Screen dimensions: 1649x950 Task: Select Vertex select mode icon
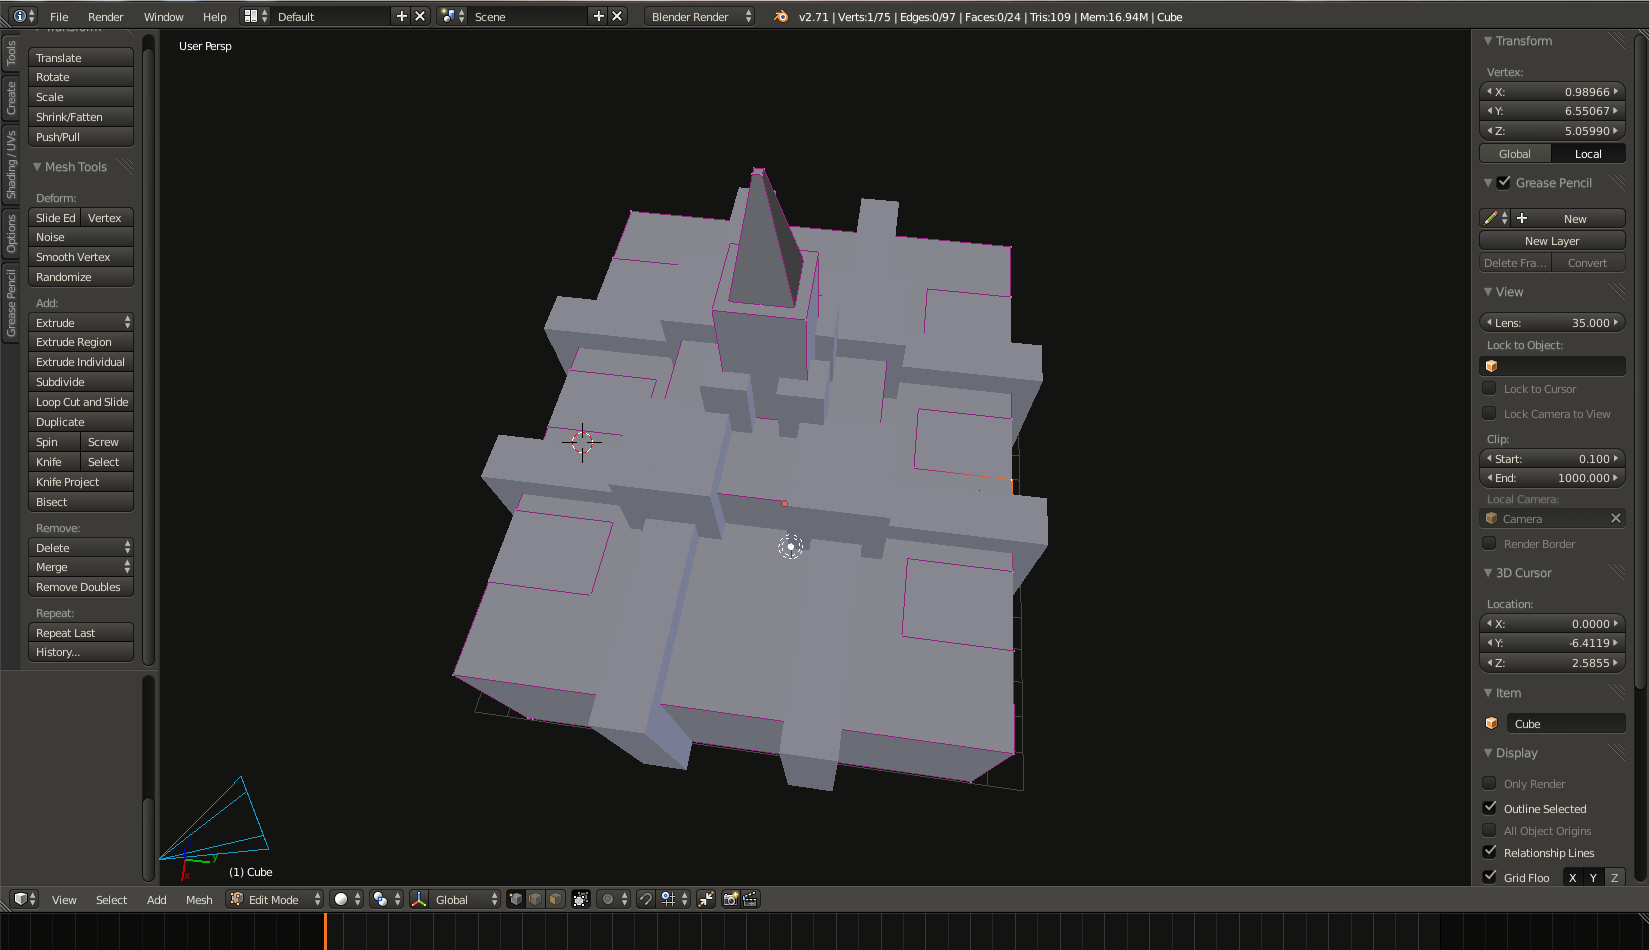tap(516, 899)
